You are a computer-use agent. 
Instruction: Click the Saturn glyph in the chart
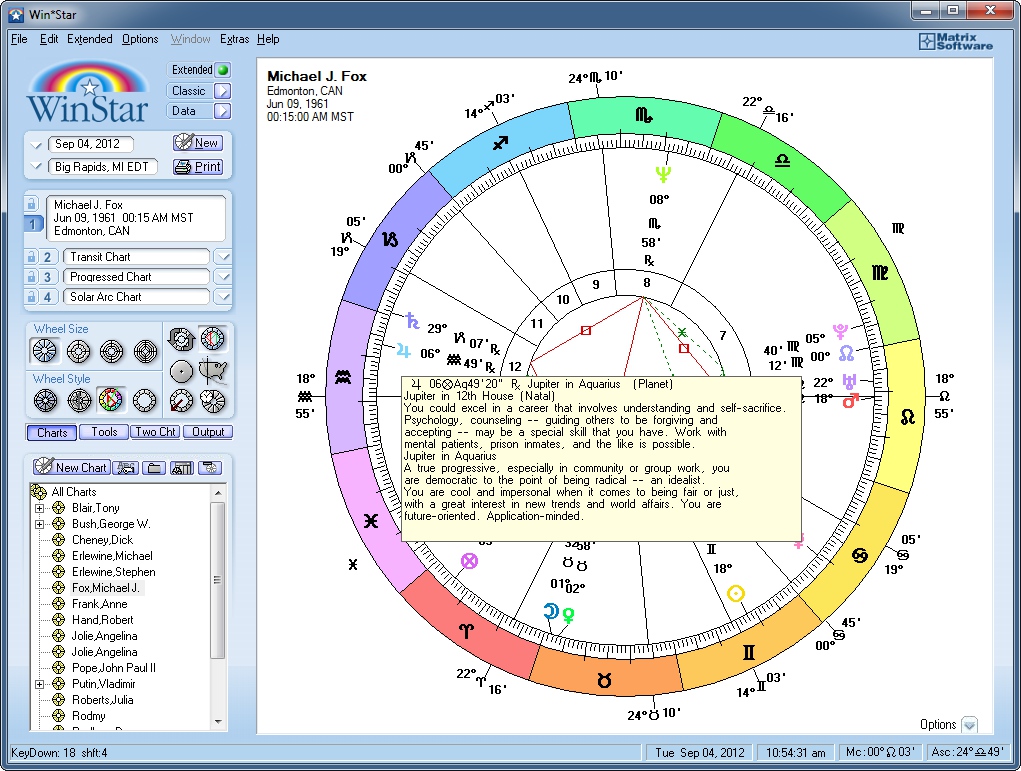(x=412, y=320)
